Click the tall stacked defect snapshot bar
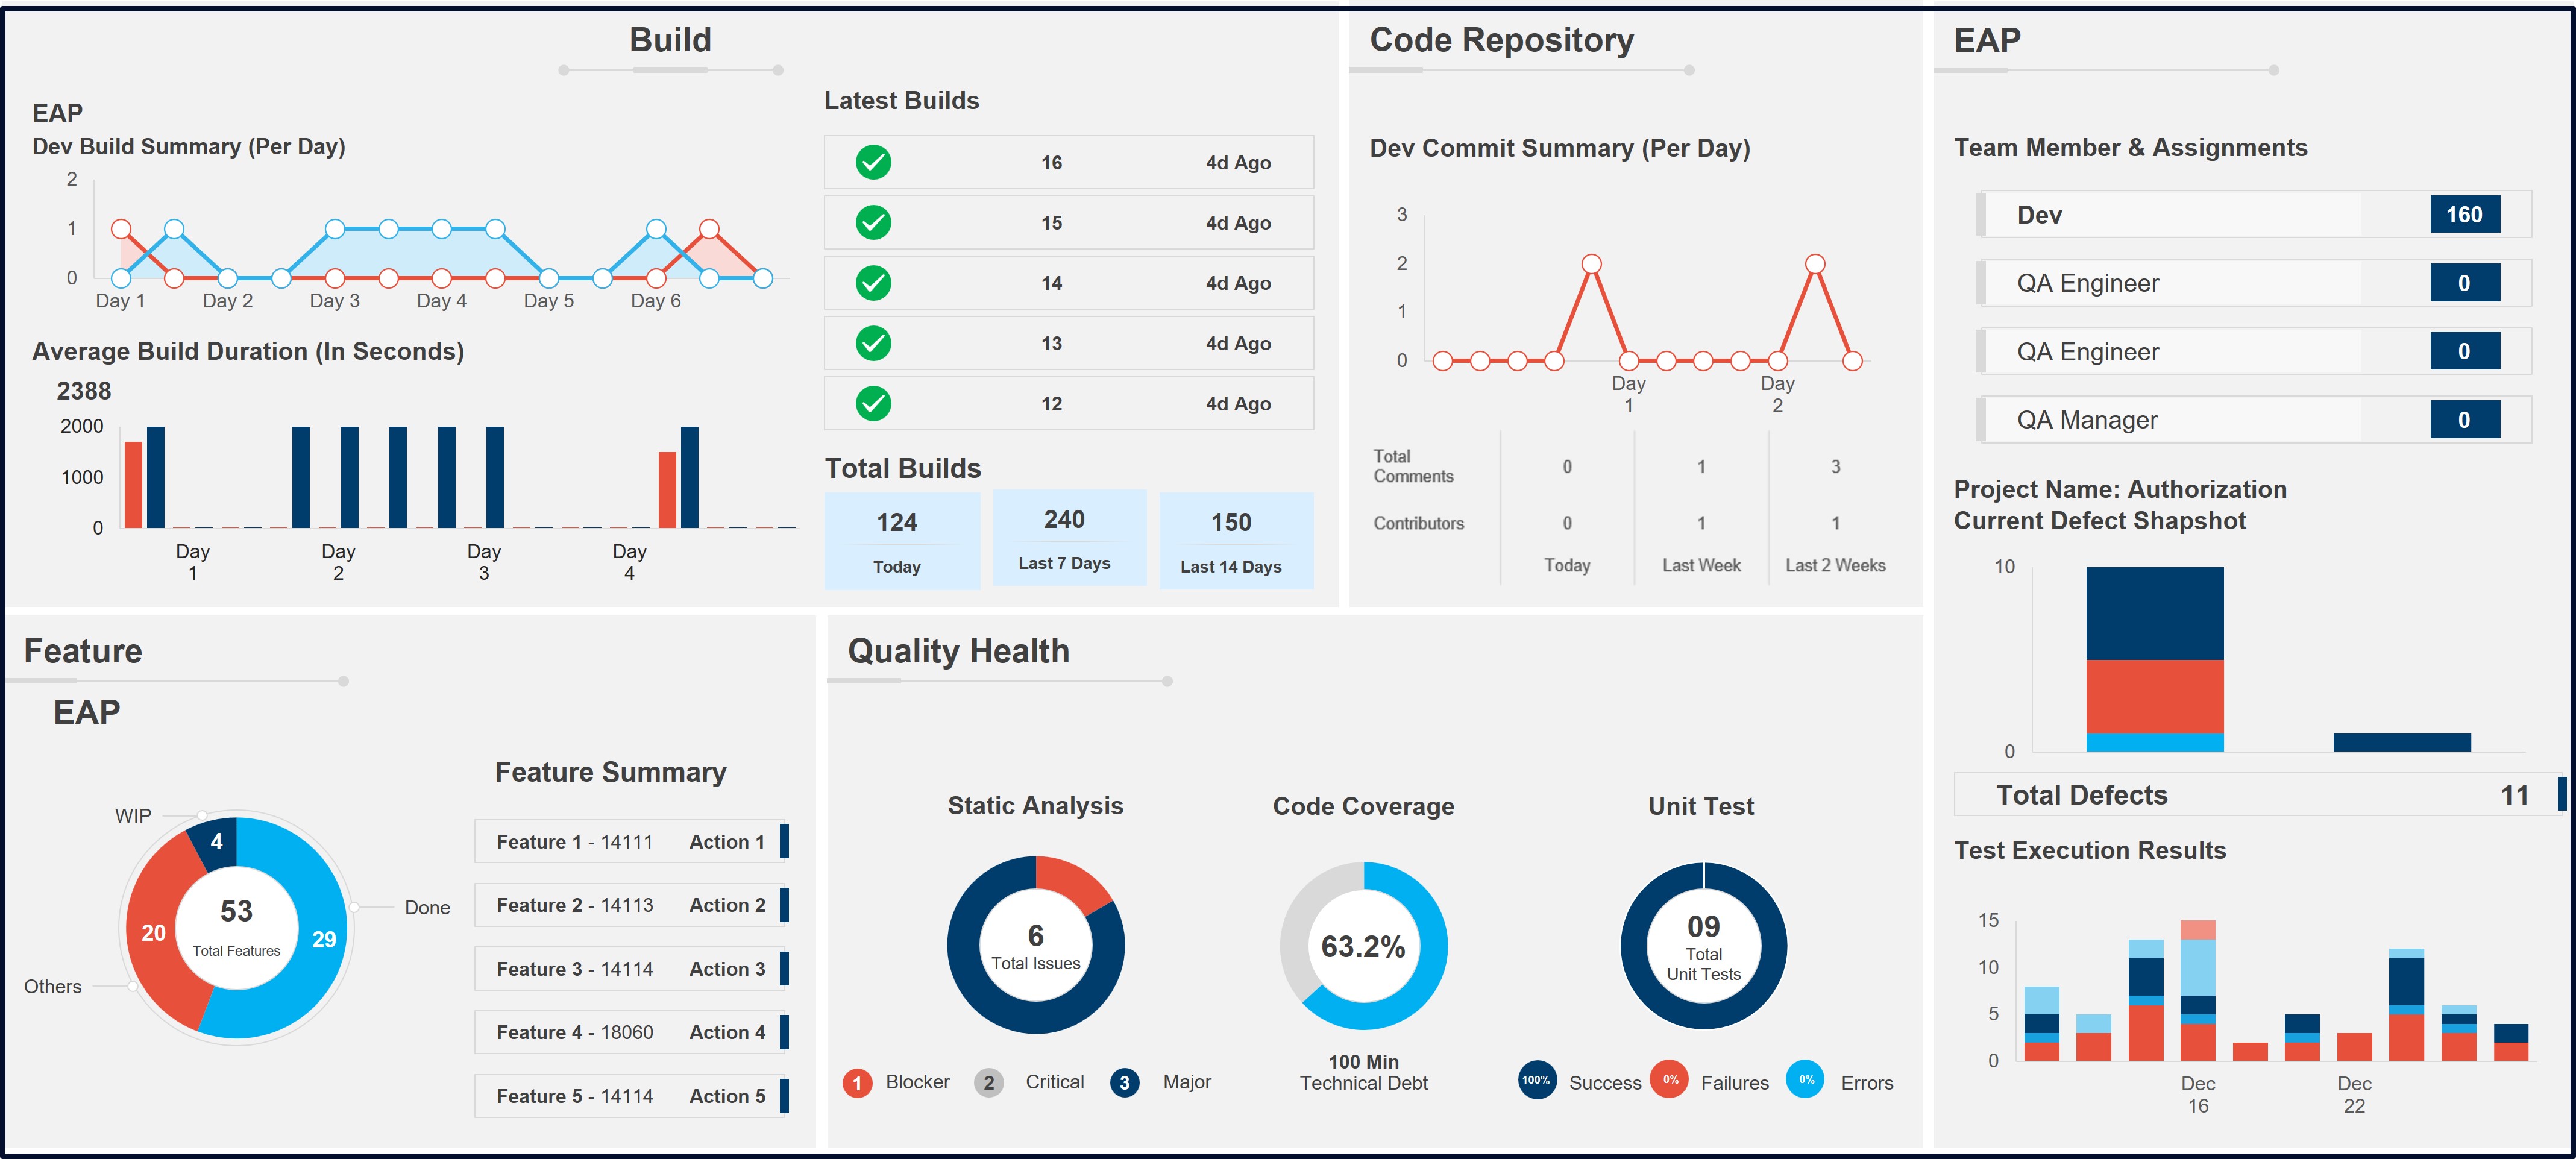The height and width of the screenshot is (1159, 2576). [2154, 659]
